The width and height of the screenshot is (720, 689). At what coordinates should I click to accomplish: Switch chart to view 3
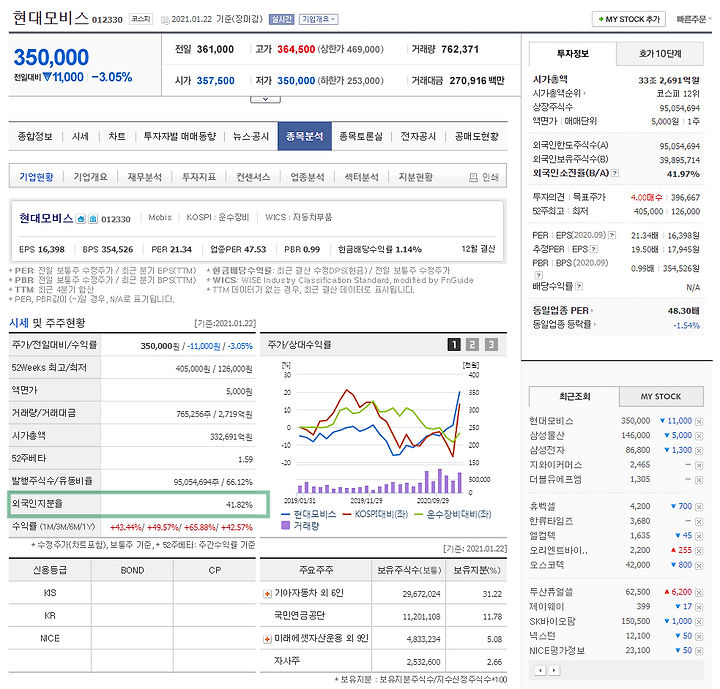[491, 344]
